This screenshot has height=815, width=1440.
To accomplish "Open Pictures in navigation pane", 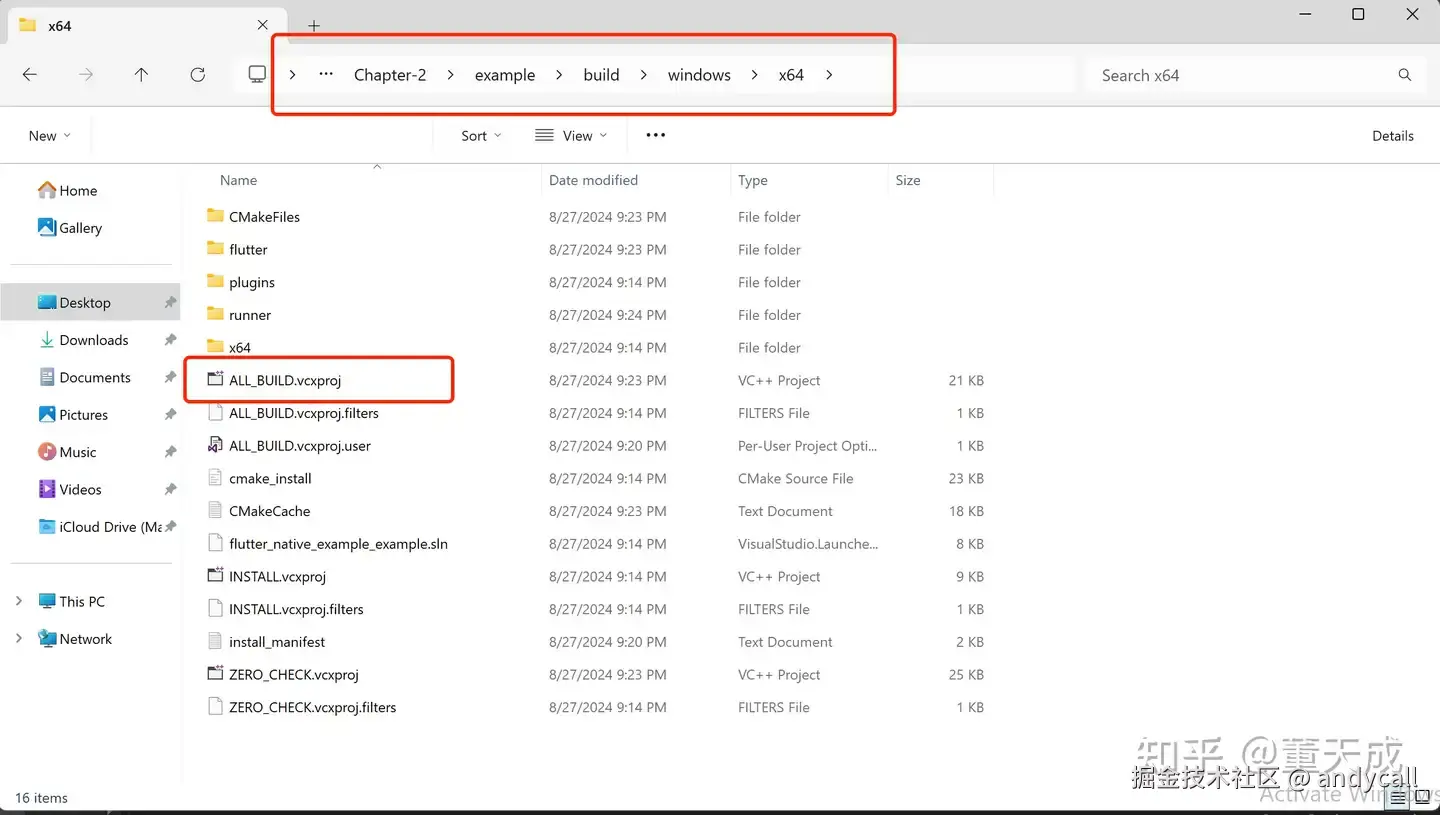I will (73, 414).
